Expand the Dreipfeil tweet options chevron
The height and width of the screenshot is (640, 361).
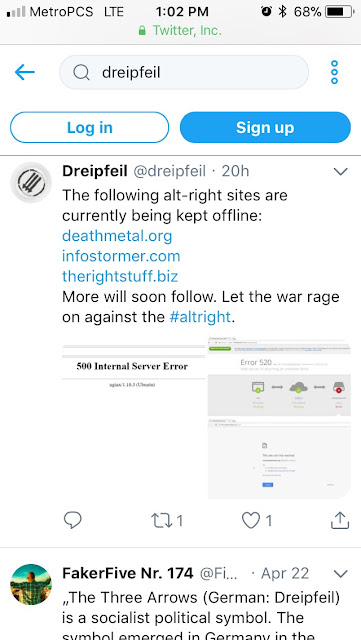341,171
